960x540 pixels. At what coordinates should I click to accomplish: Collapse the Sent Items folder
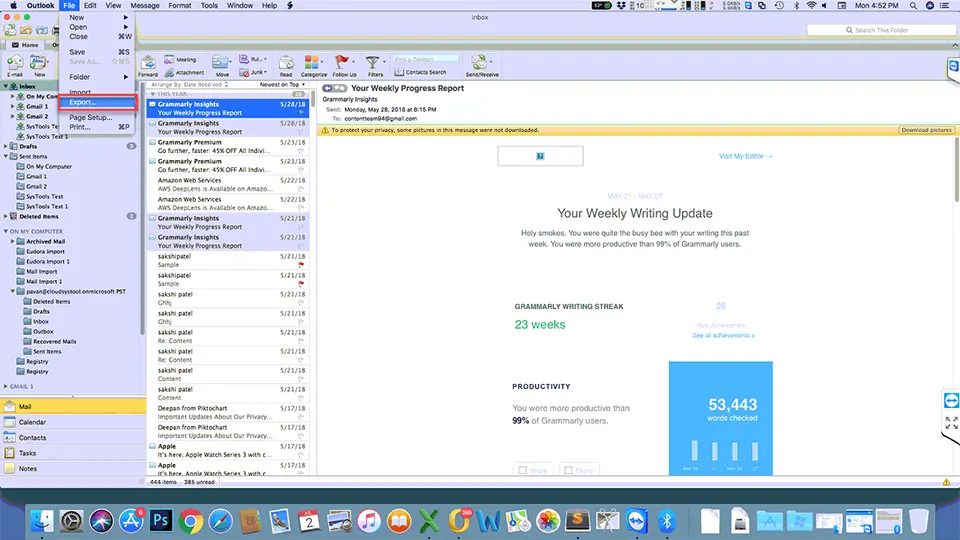click(6, 156)
